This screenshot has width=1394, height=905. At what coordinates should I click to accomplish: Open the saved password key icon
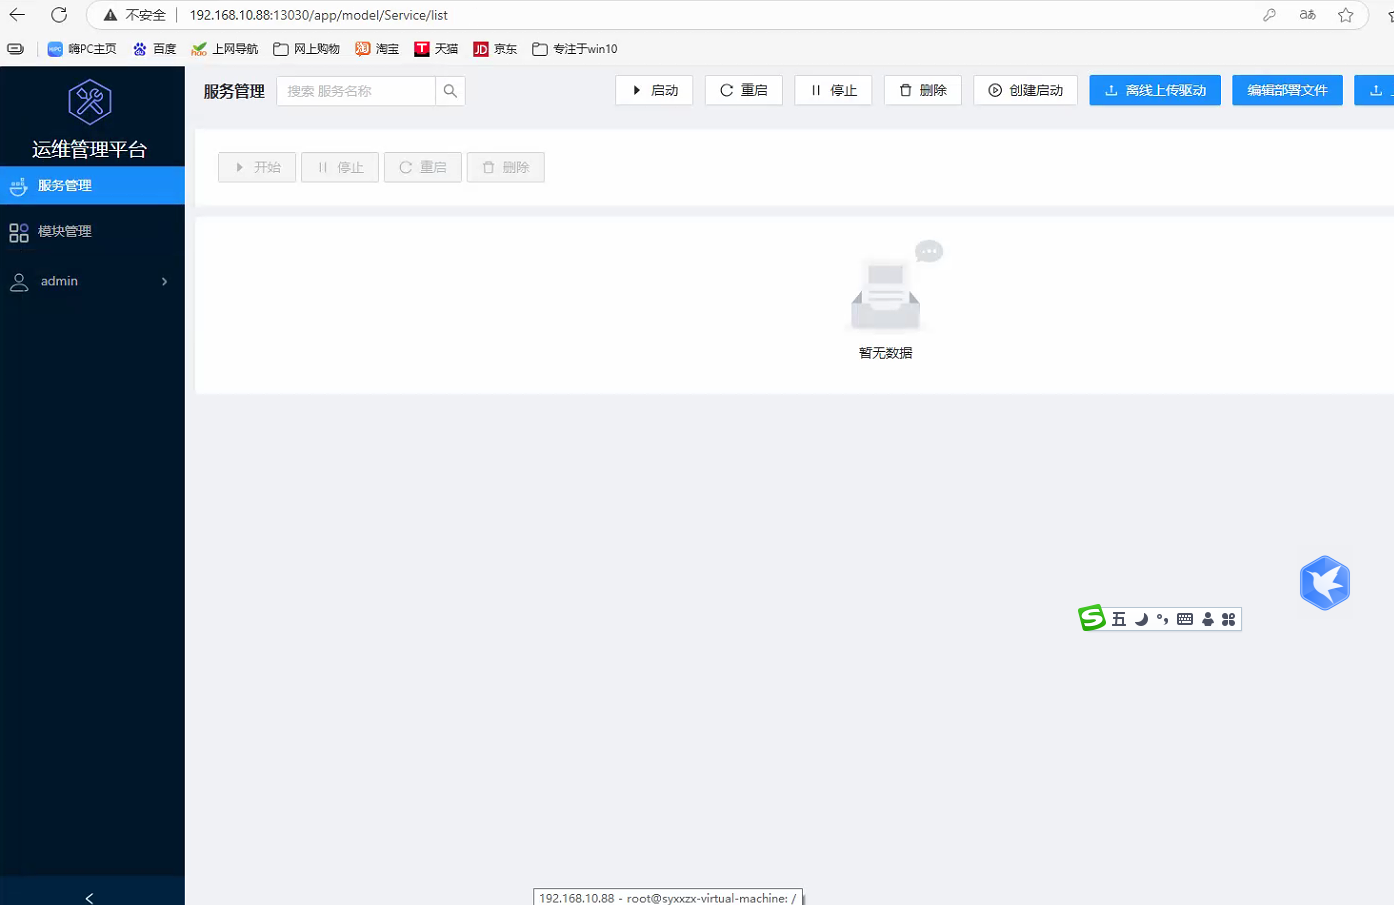click(1269, 15)
